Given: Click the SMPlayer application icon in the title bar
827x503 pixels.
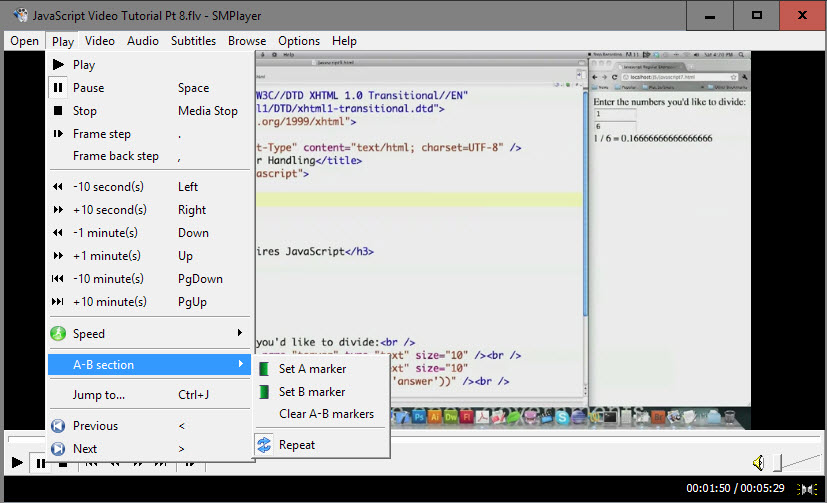Looking at the screenshot, I should (x=21, y=15).
